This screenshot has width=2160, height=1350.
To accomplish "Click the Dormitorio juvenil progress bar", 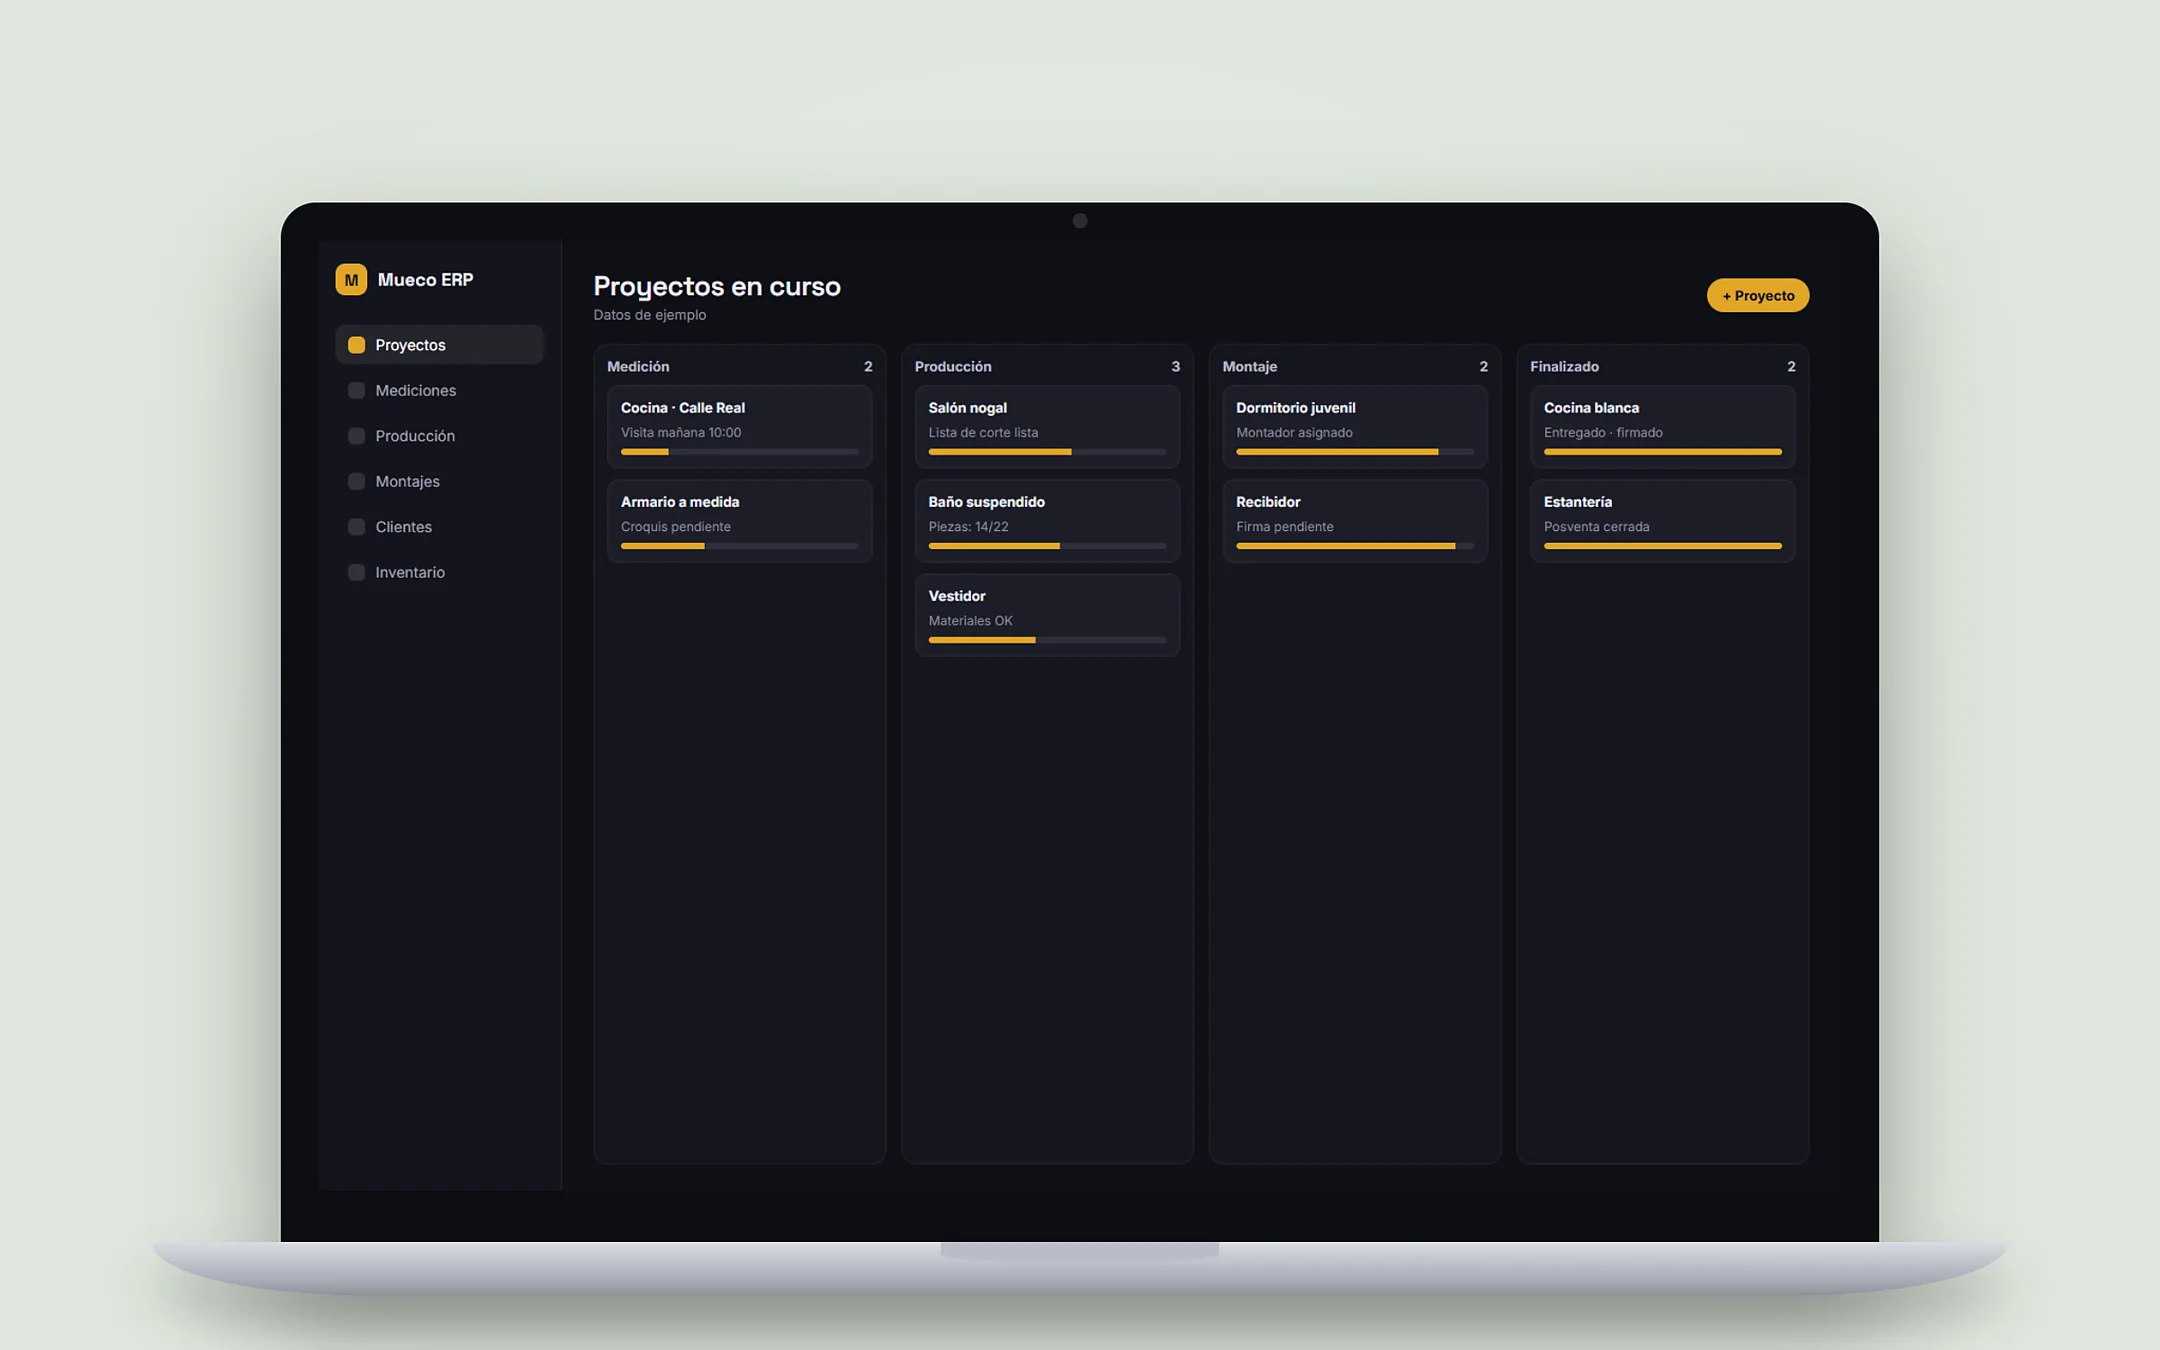I will [x=1354, y=452].
